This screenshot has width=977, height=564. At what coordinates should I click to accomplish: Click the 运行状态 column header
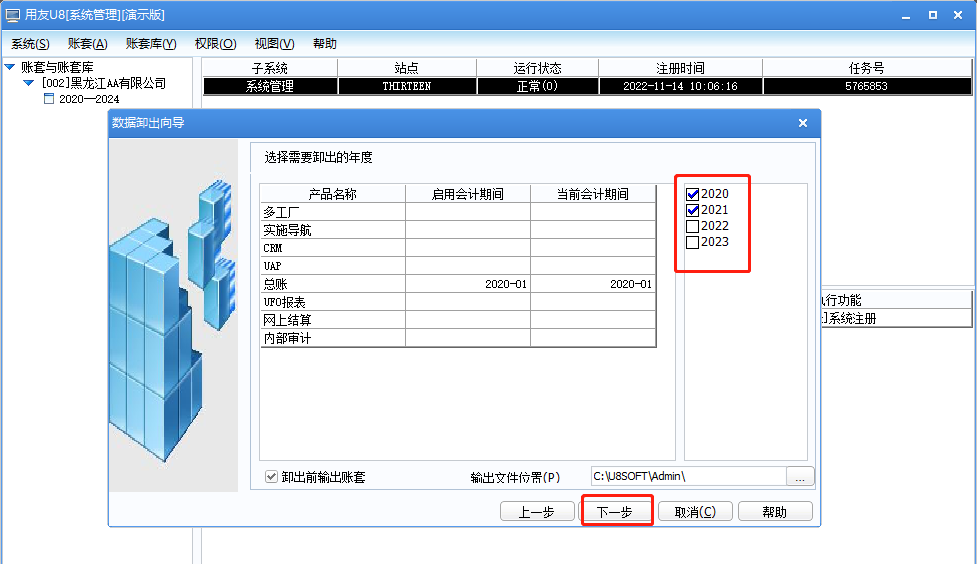tap(538, 68)
